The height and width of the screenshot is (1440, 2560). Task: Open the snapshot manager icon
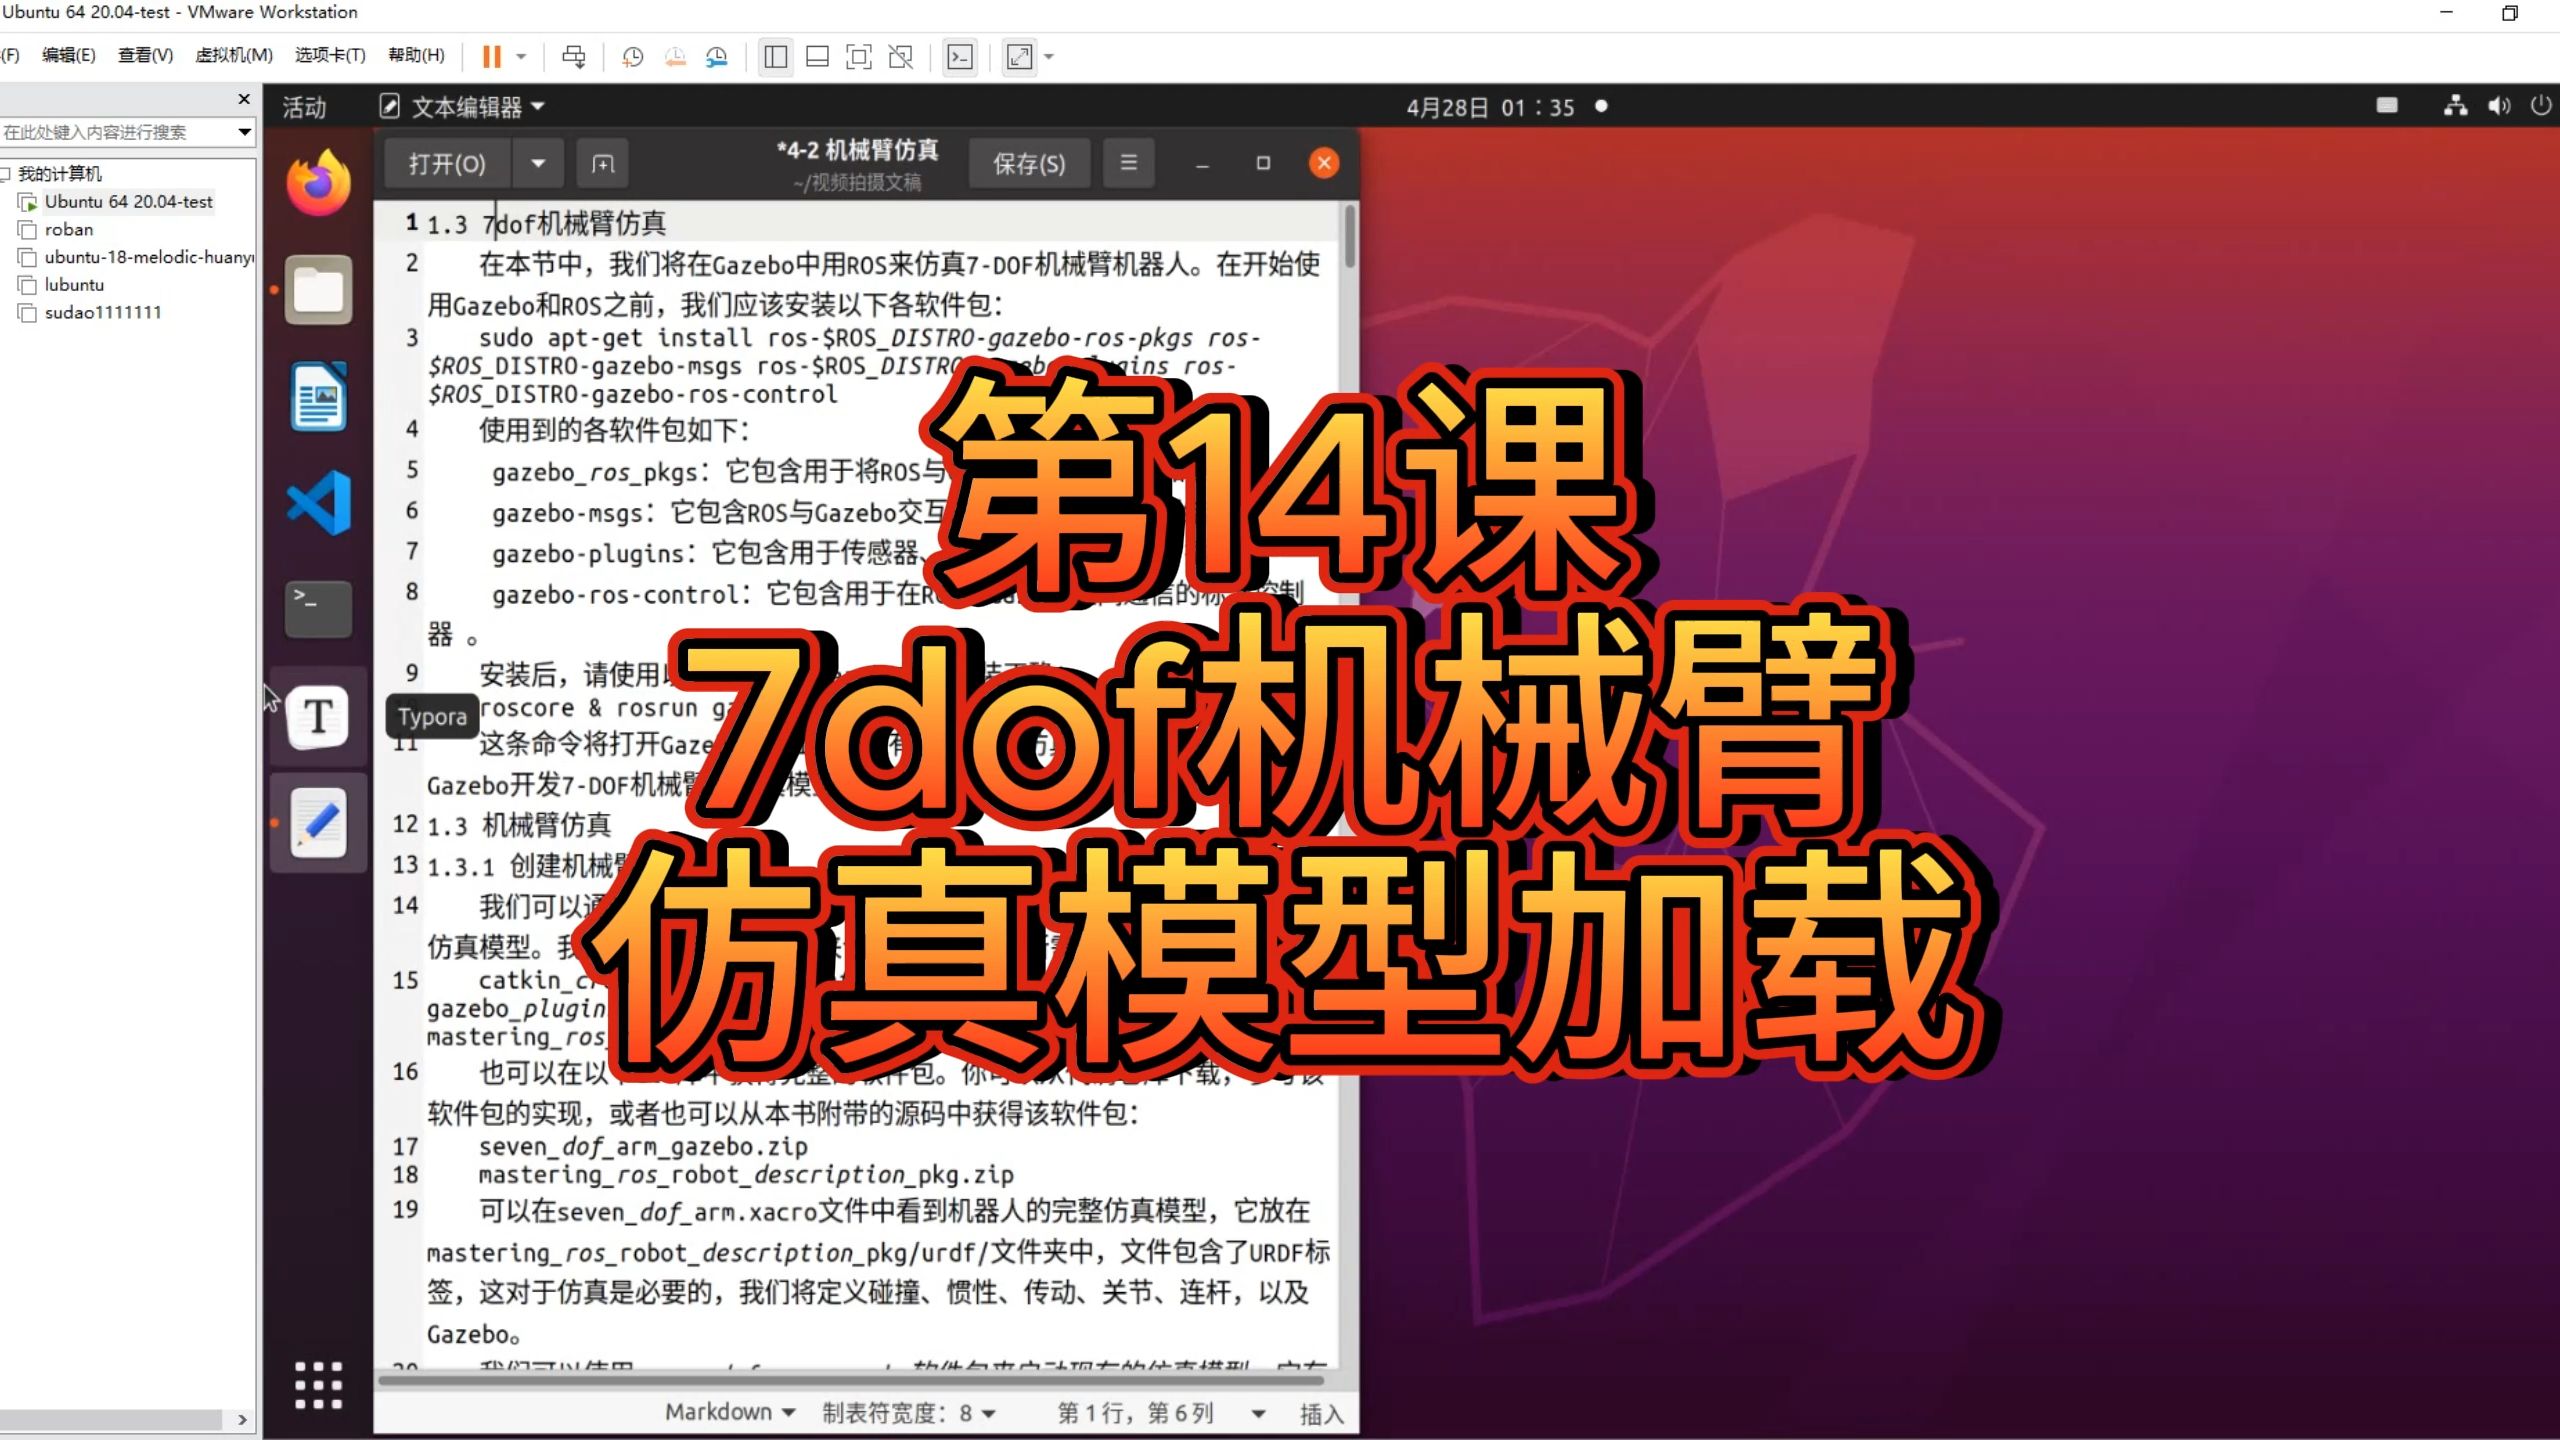(717, 57)
